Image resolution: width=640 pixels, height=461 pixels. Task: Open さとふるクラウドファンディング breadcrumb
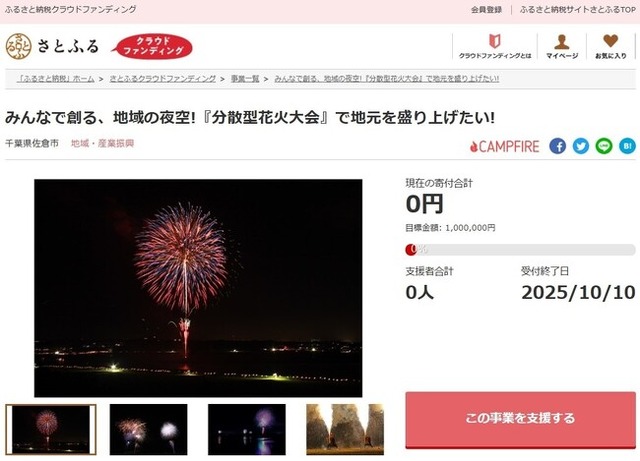[x=162, y=78]
